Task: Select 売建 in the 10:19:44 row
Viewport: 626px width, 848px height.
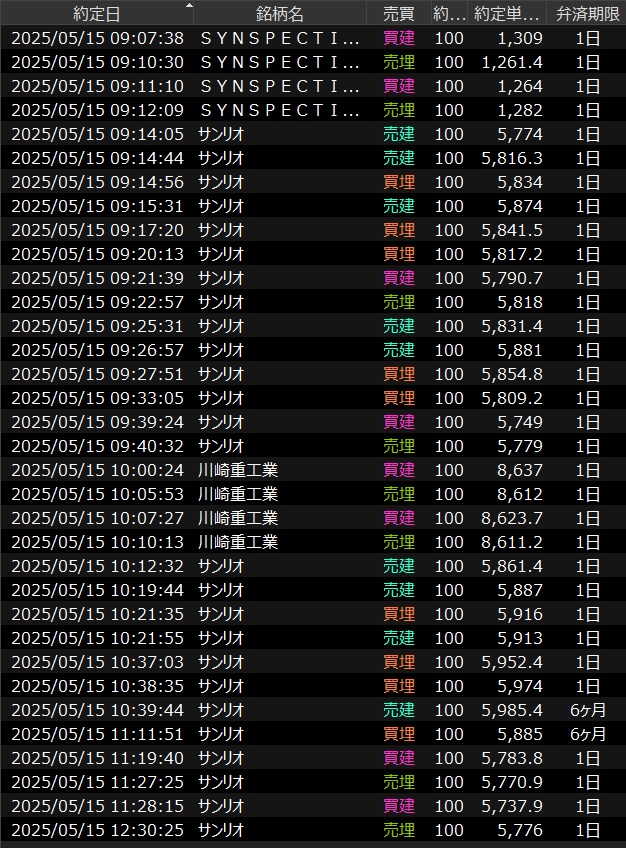Action: (398, 589)
